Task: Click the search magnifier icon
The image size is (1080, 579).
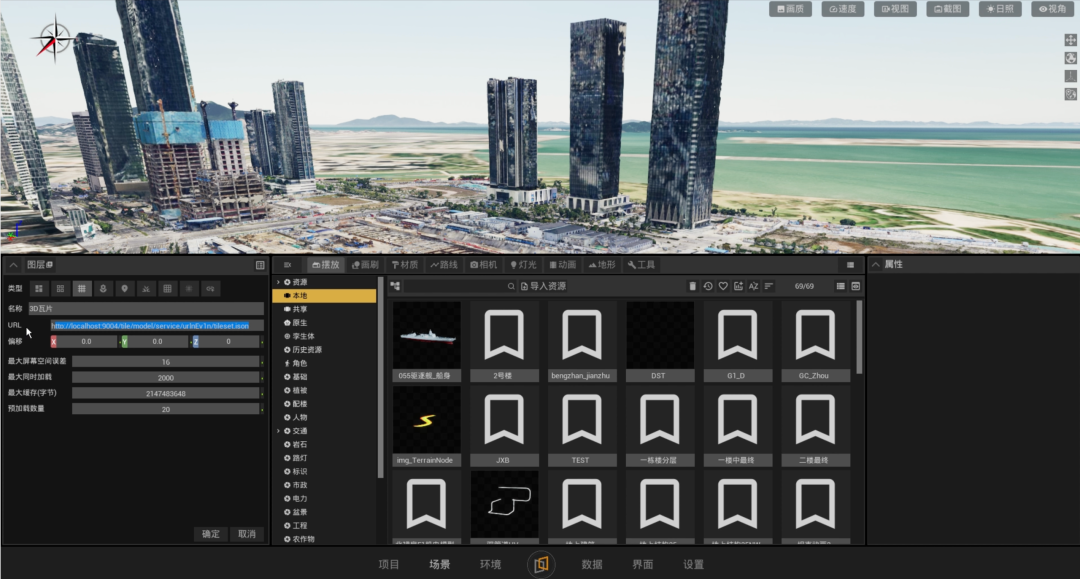Action: tap(511, 286)
